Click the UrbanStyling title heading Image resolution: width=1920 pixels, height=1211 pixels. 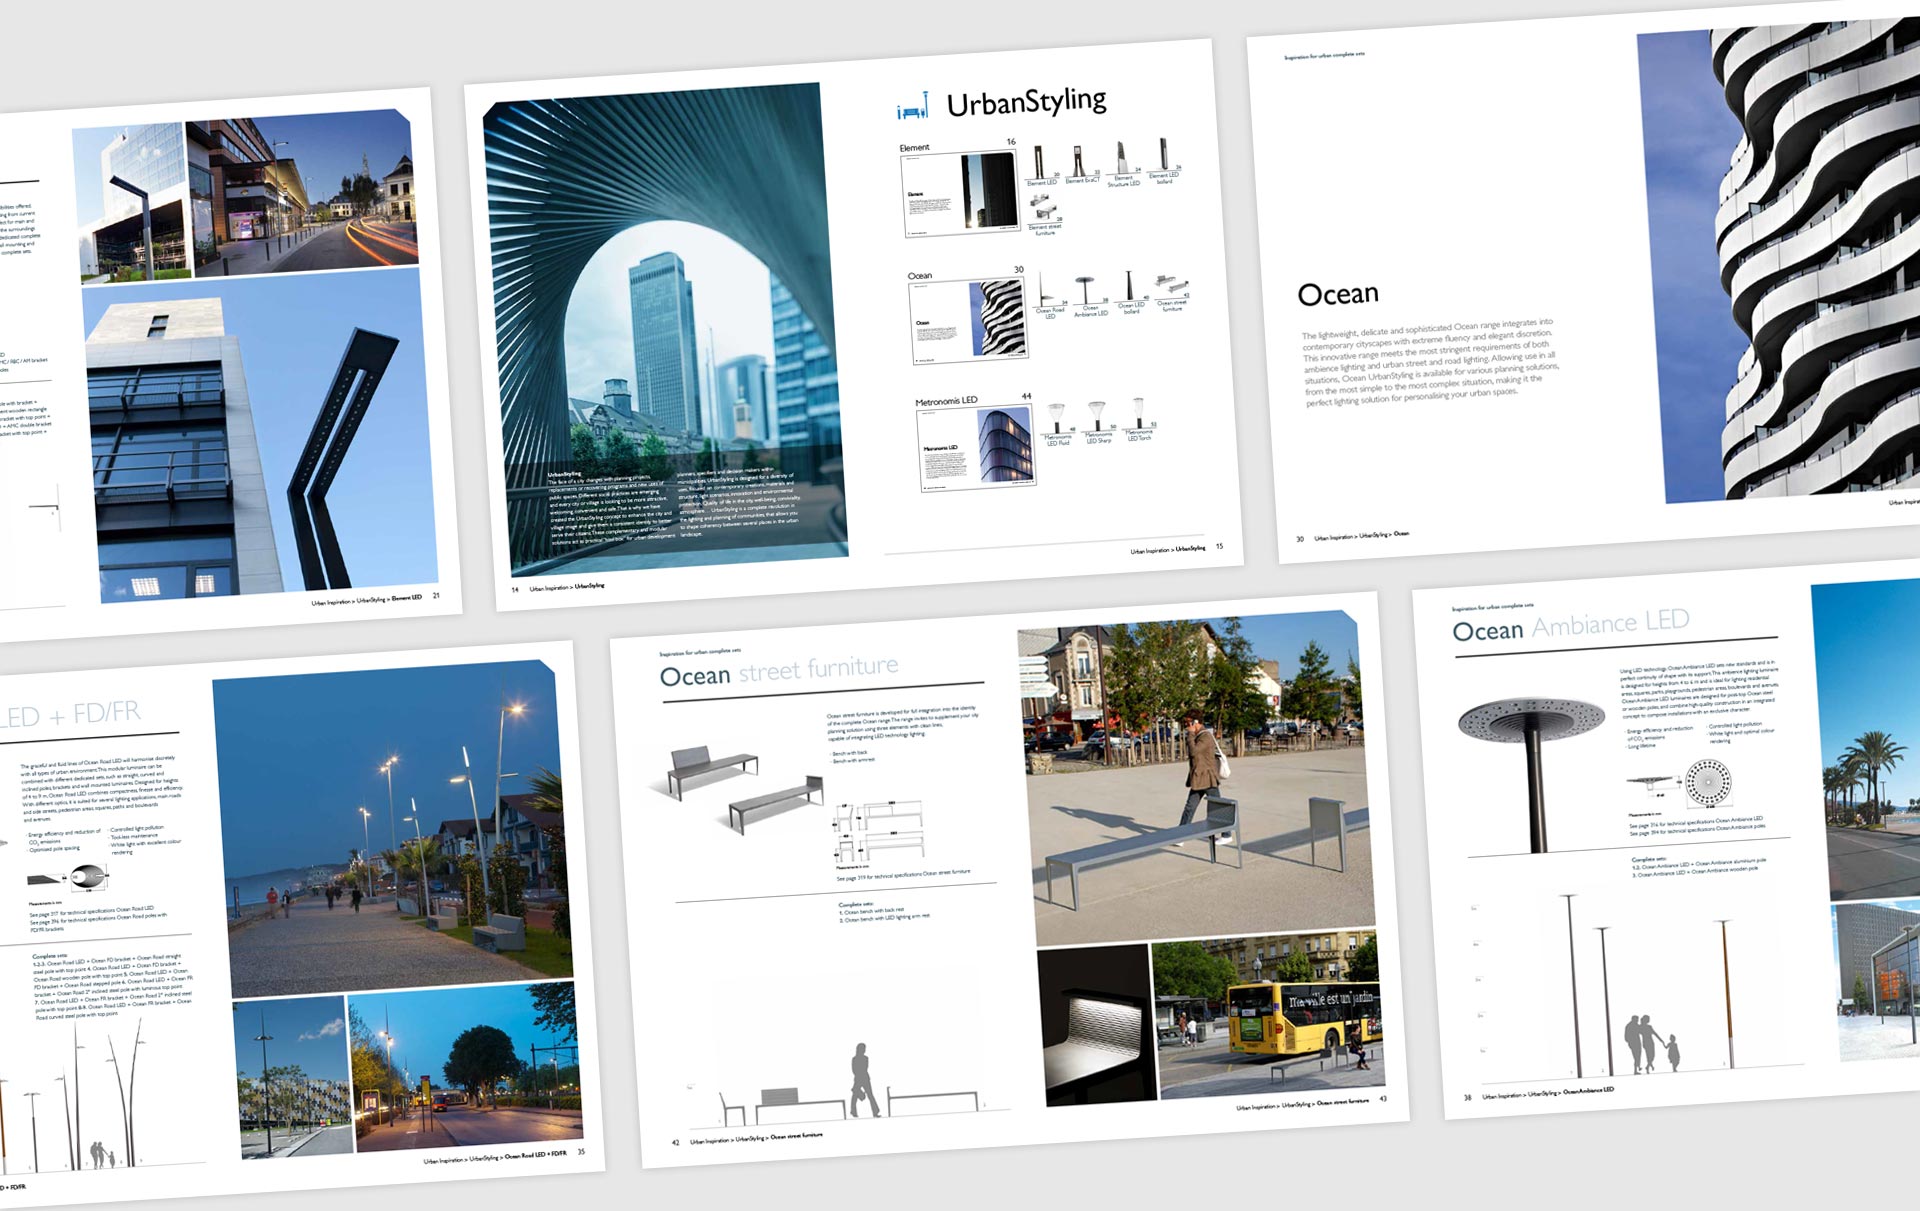(1026, 102)
